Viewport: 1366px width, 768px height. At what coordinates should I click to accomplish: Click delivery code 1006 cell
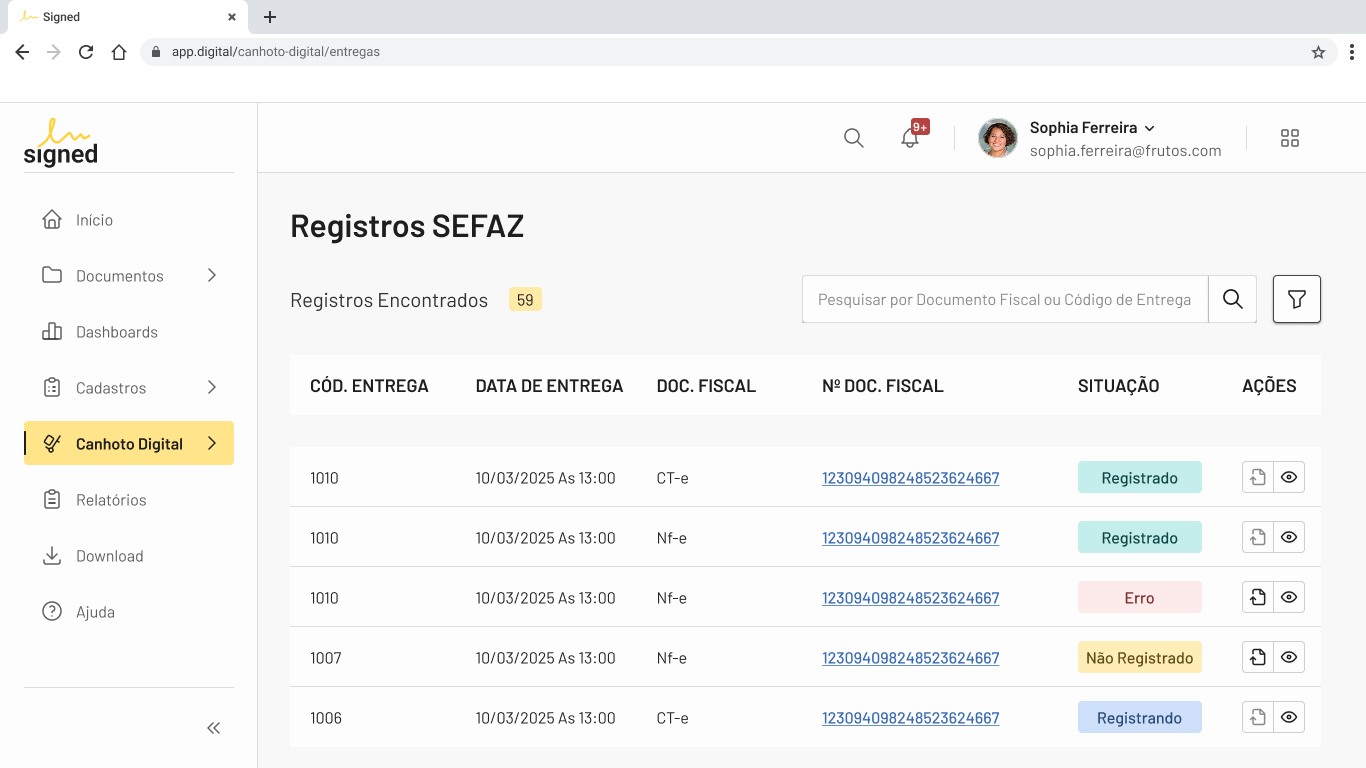[x=326, y=718]
